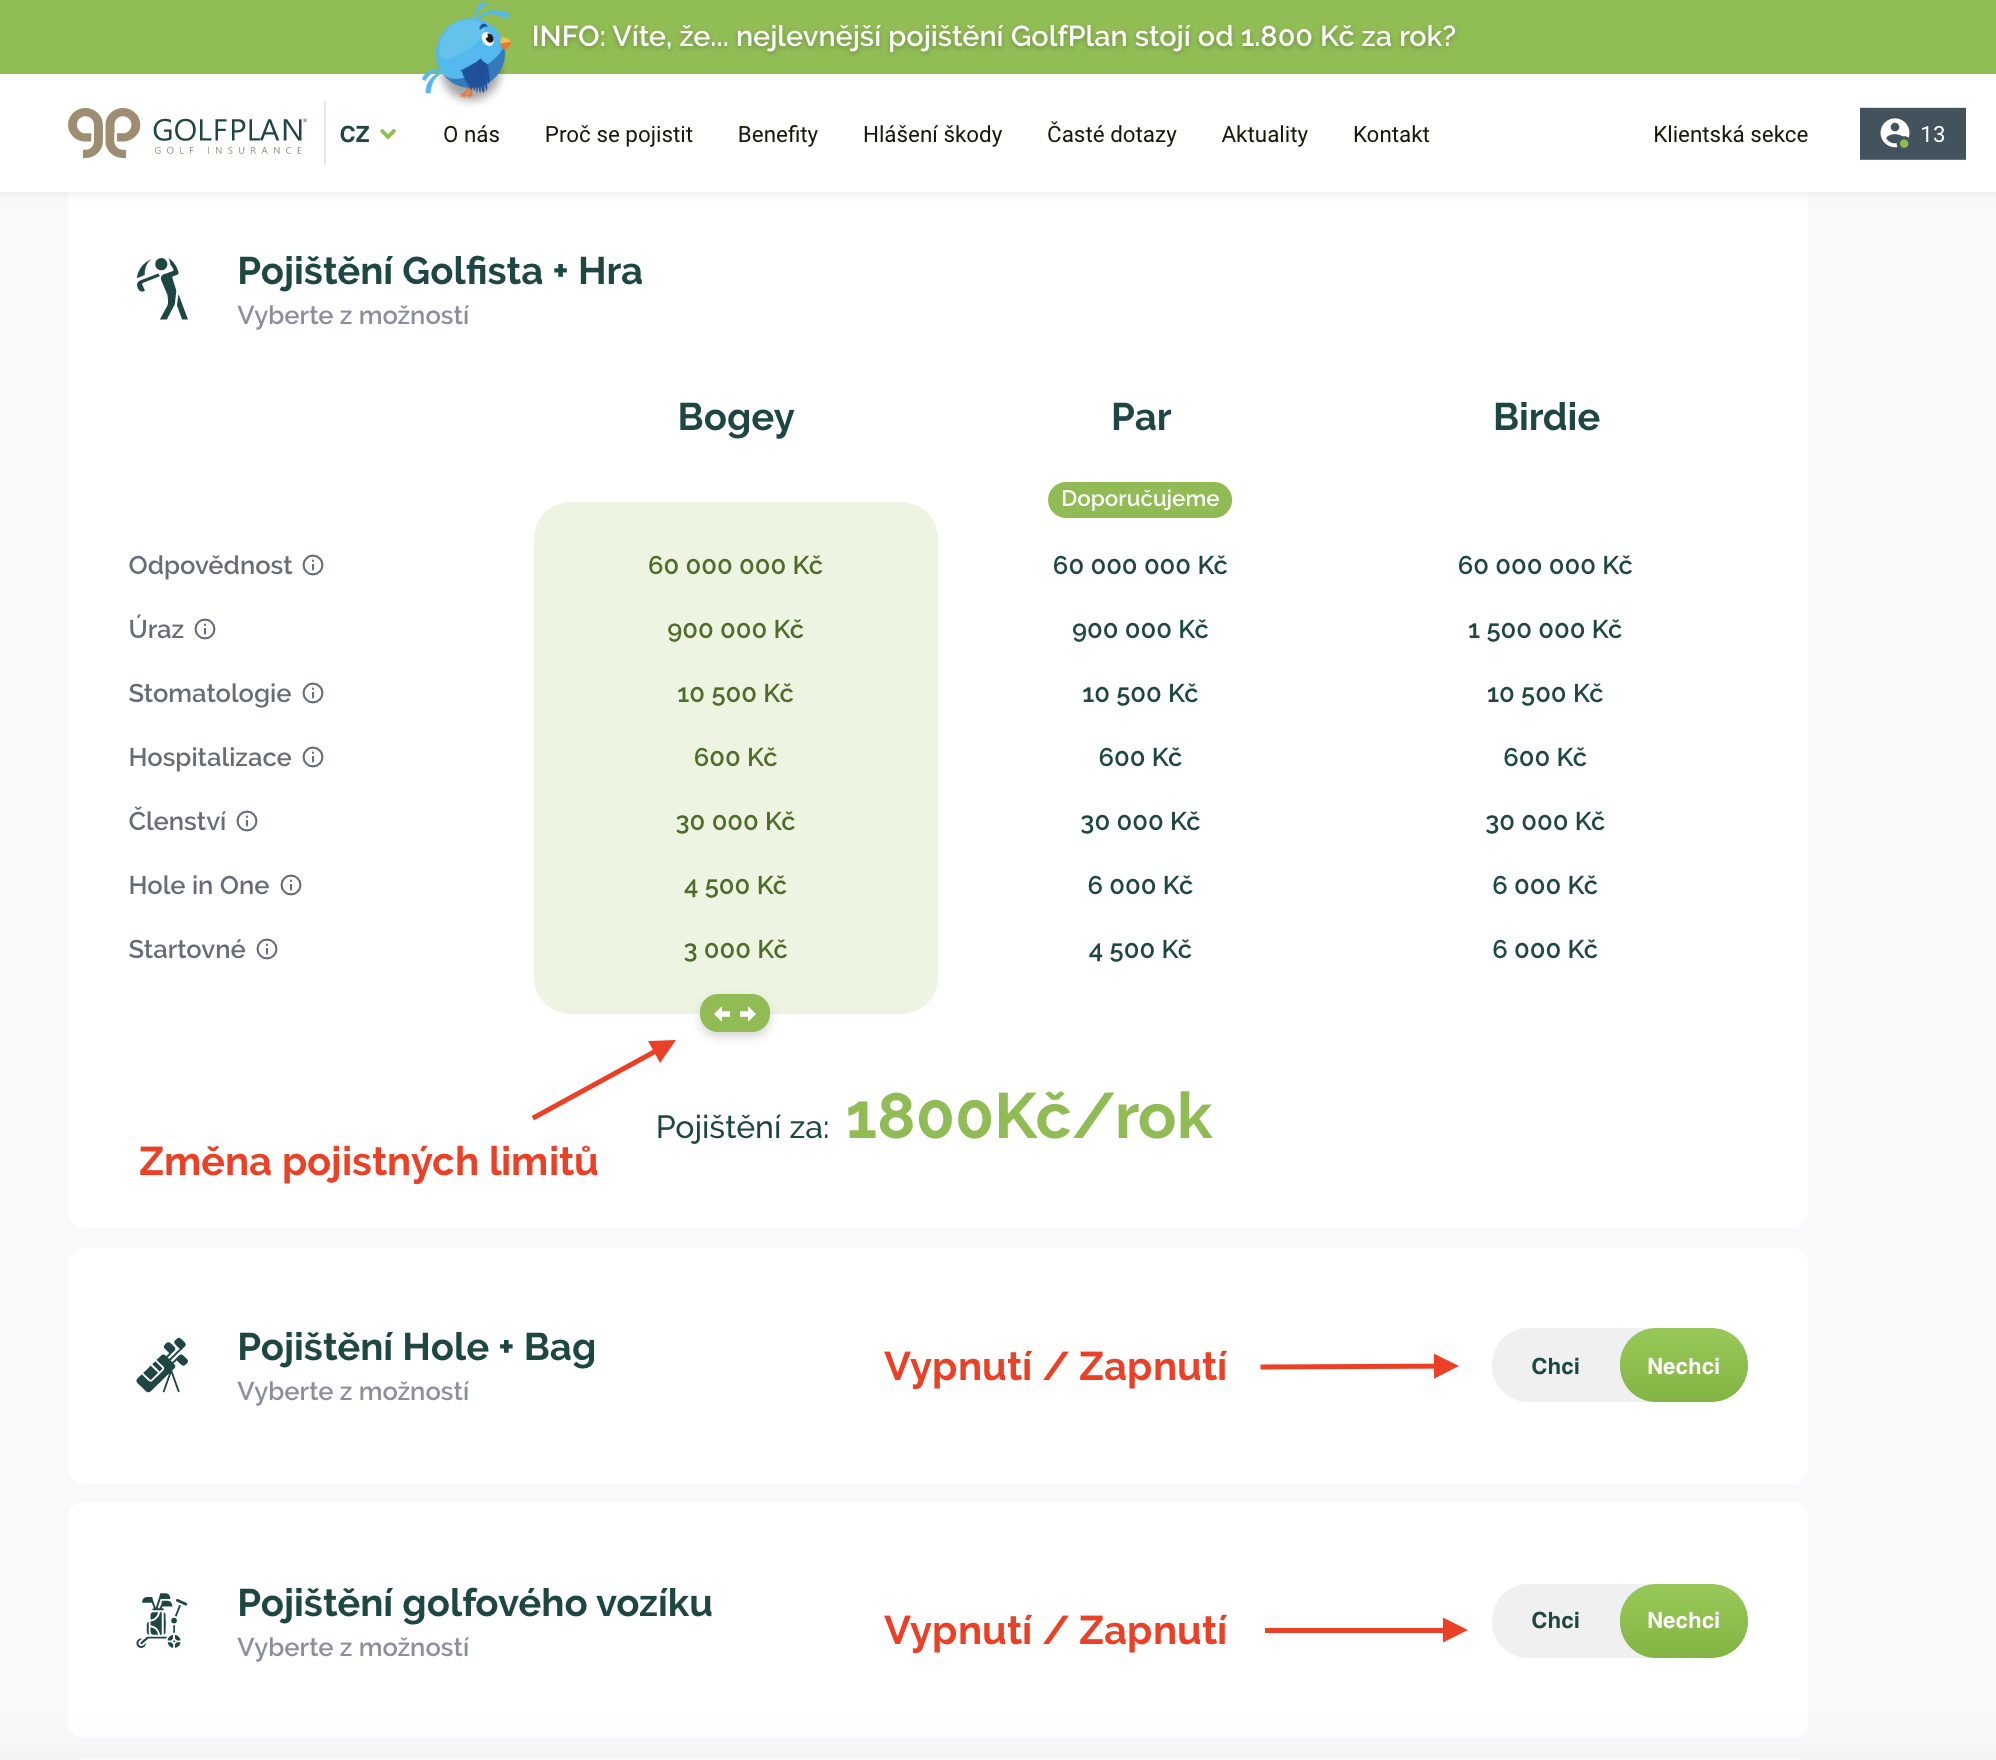Screen dimensions: 1996x1760
Task: Click the user account icon button
Action: tap(1911, 133)
